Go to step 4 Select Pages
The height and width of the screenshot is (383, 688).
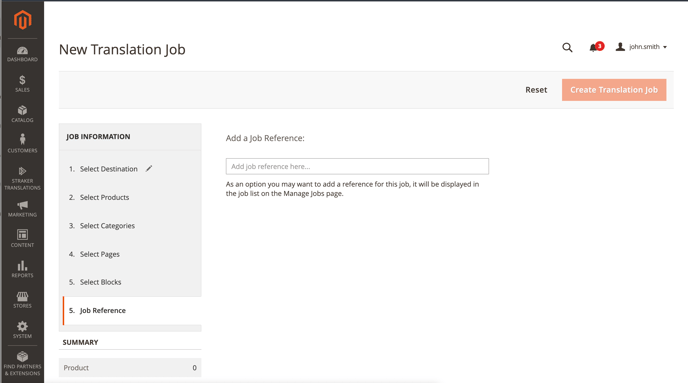click(x=94, y=254)
